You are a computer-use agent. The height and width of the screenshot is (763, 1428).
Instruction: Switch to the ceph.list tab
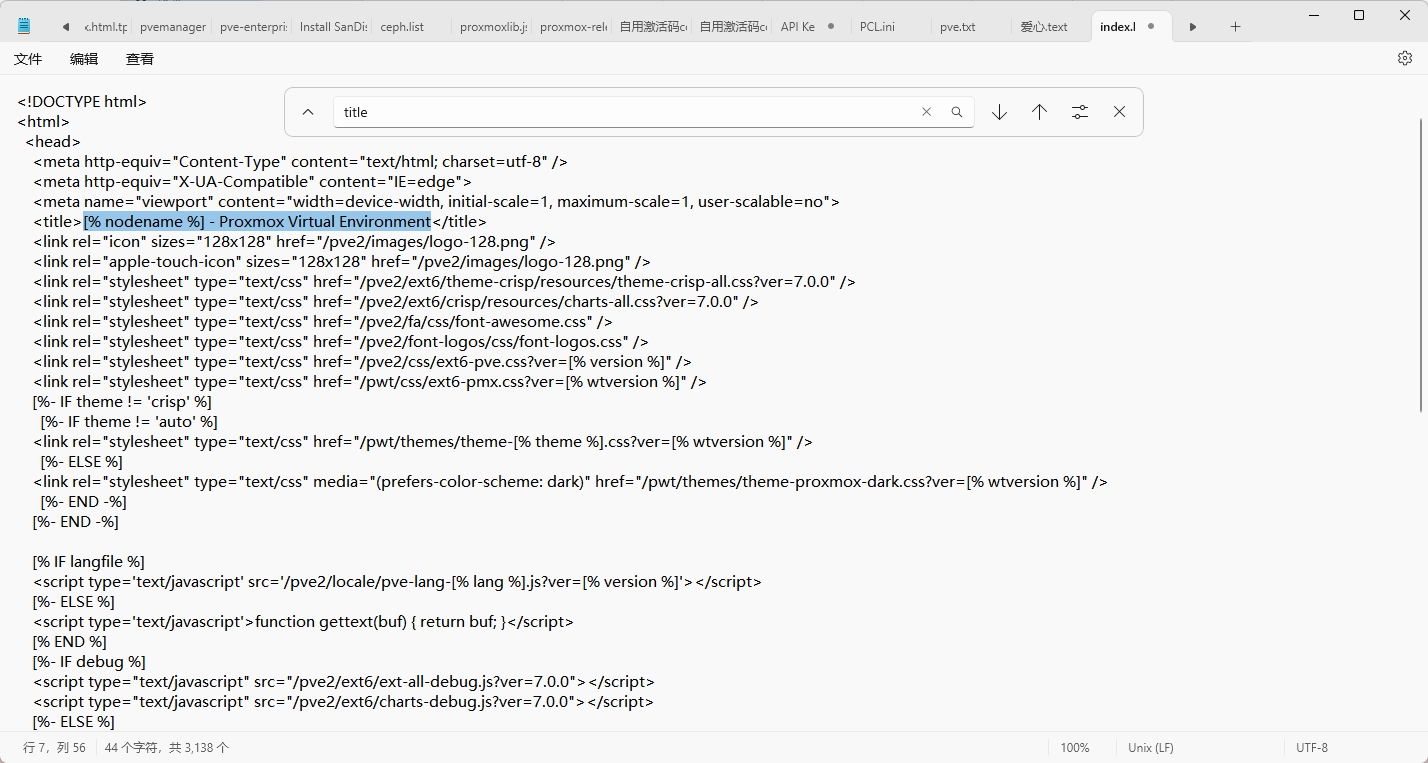click(412, 27)
